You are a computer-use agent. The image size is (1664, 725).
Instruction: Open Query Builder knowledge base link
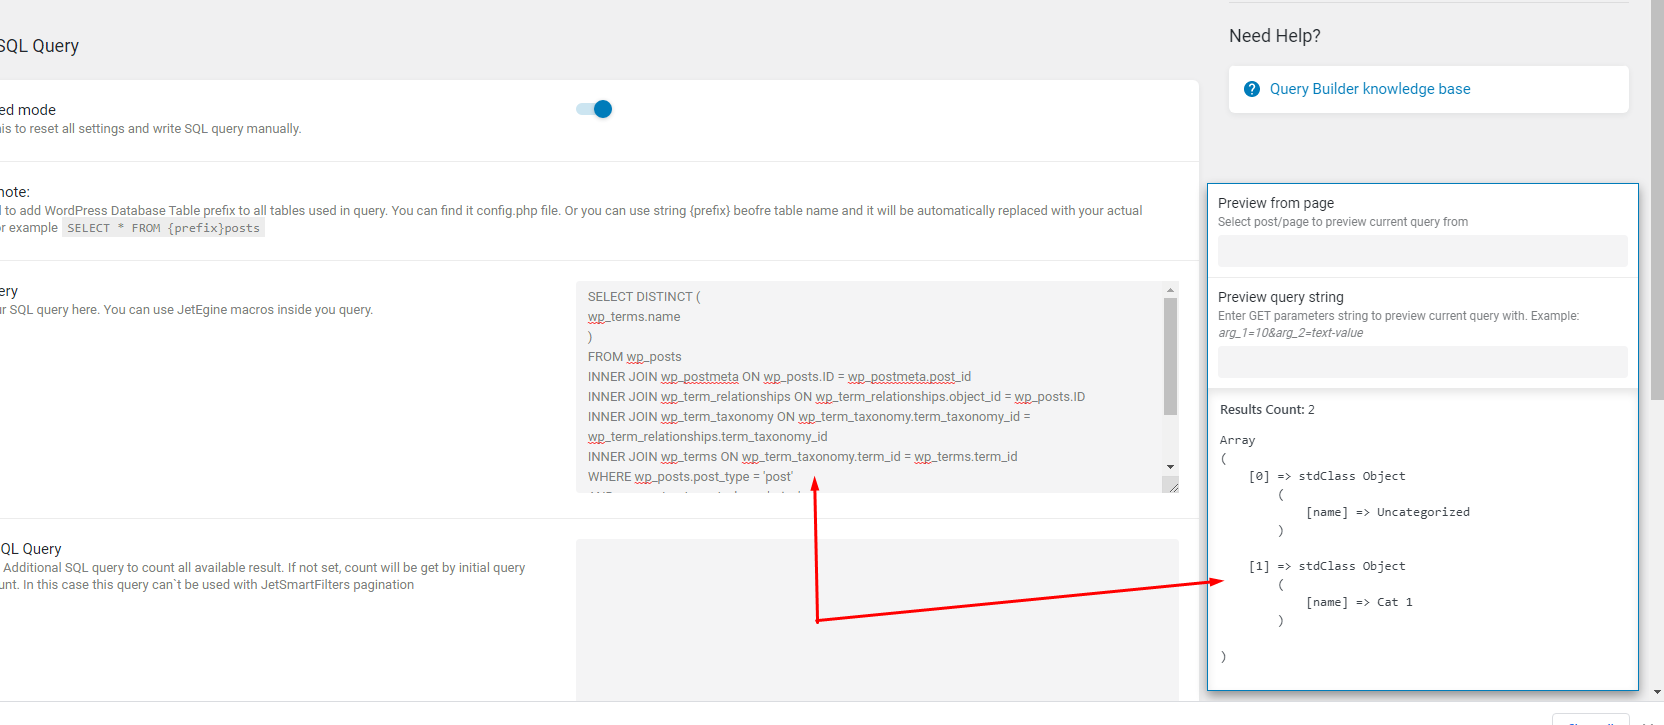pyautogui.click(x=1370, y=89)
